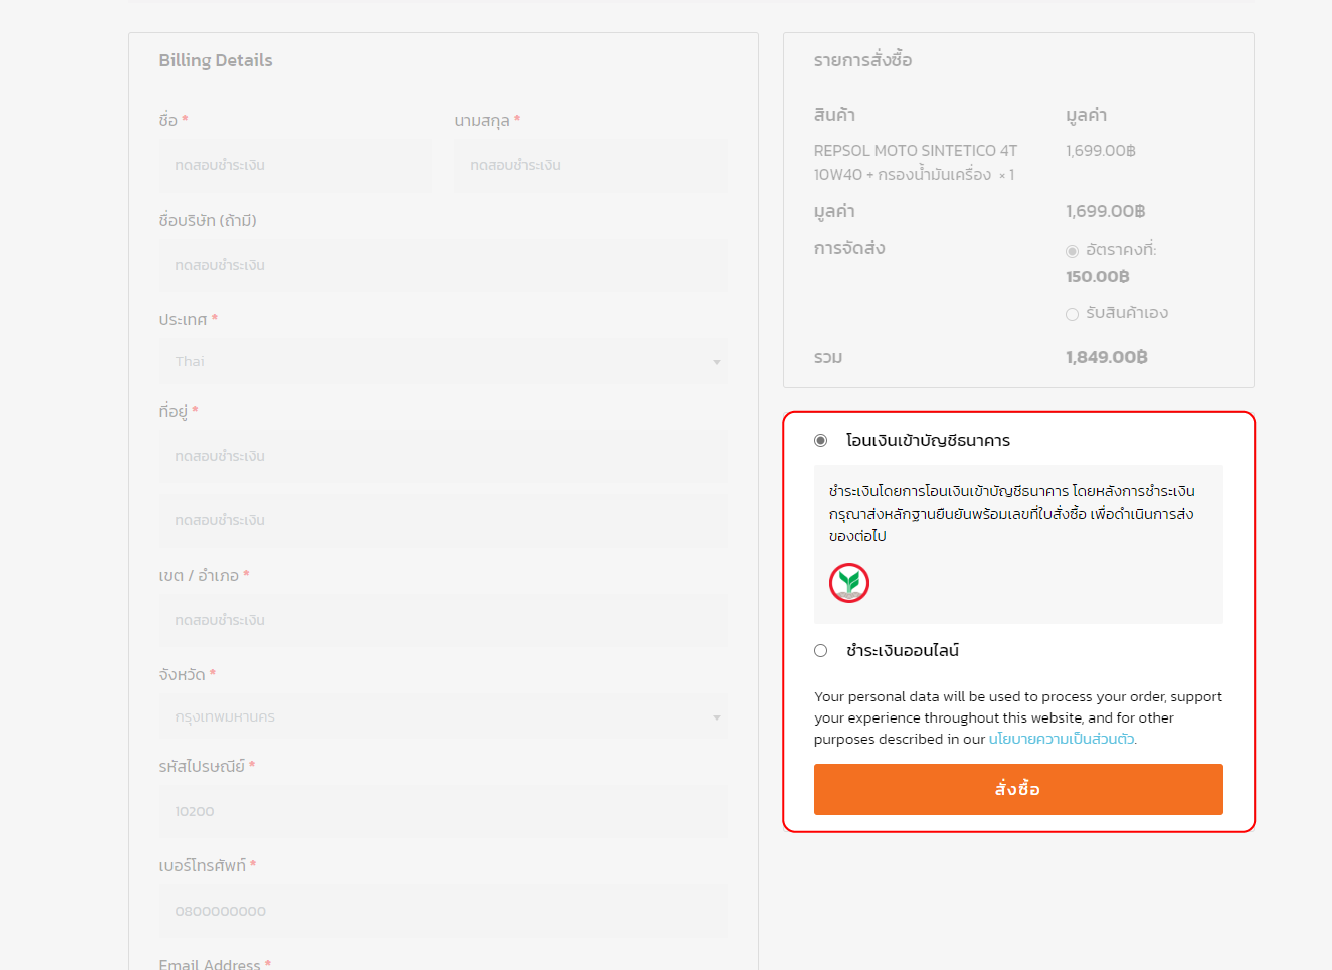Focus the นามสกุล last name field
Screen dimensions: 1332x970
[x=591, y=165]
